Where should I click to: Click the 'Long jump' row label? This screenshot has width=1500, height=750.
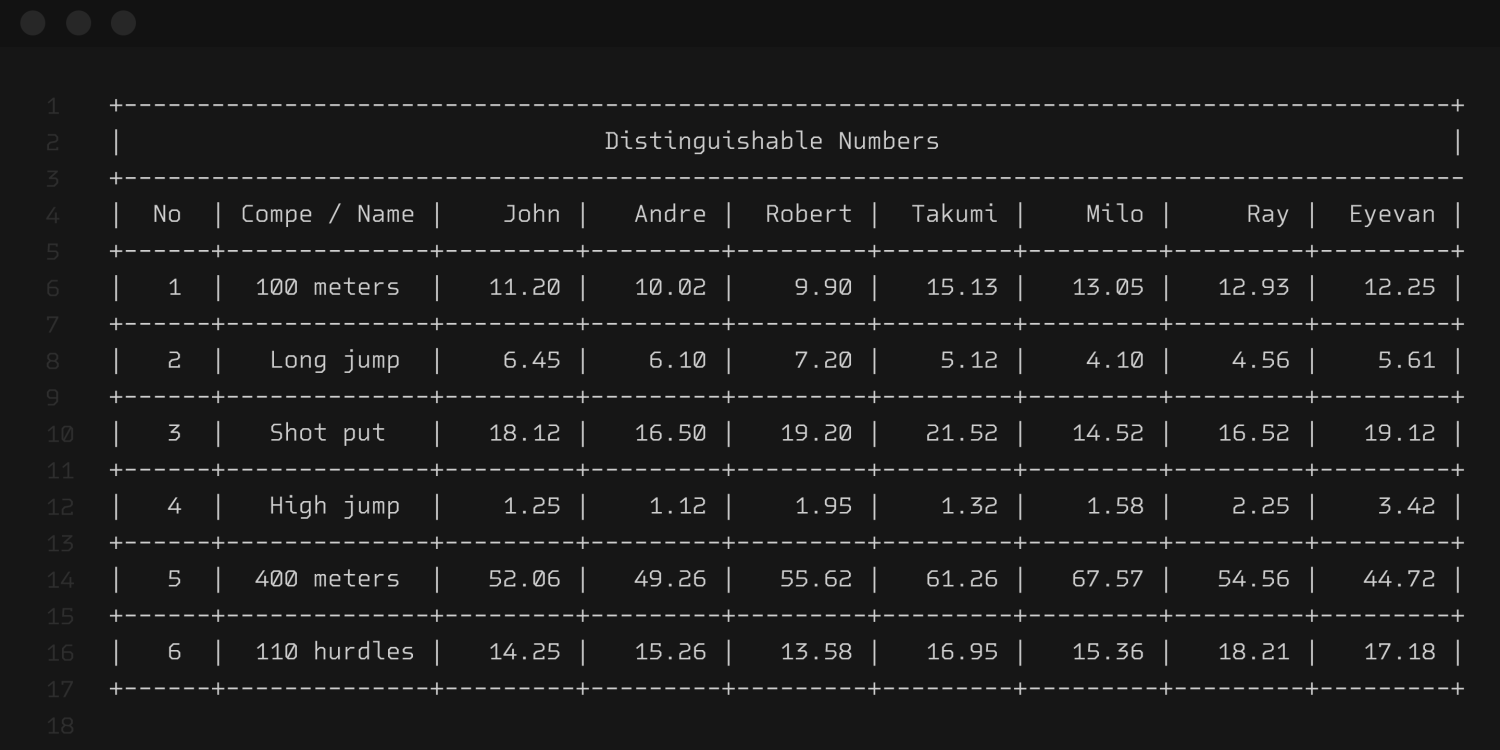coord(334,360)
